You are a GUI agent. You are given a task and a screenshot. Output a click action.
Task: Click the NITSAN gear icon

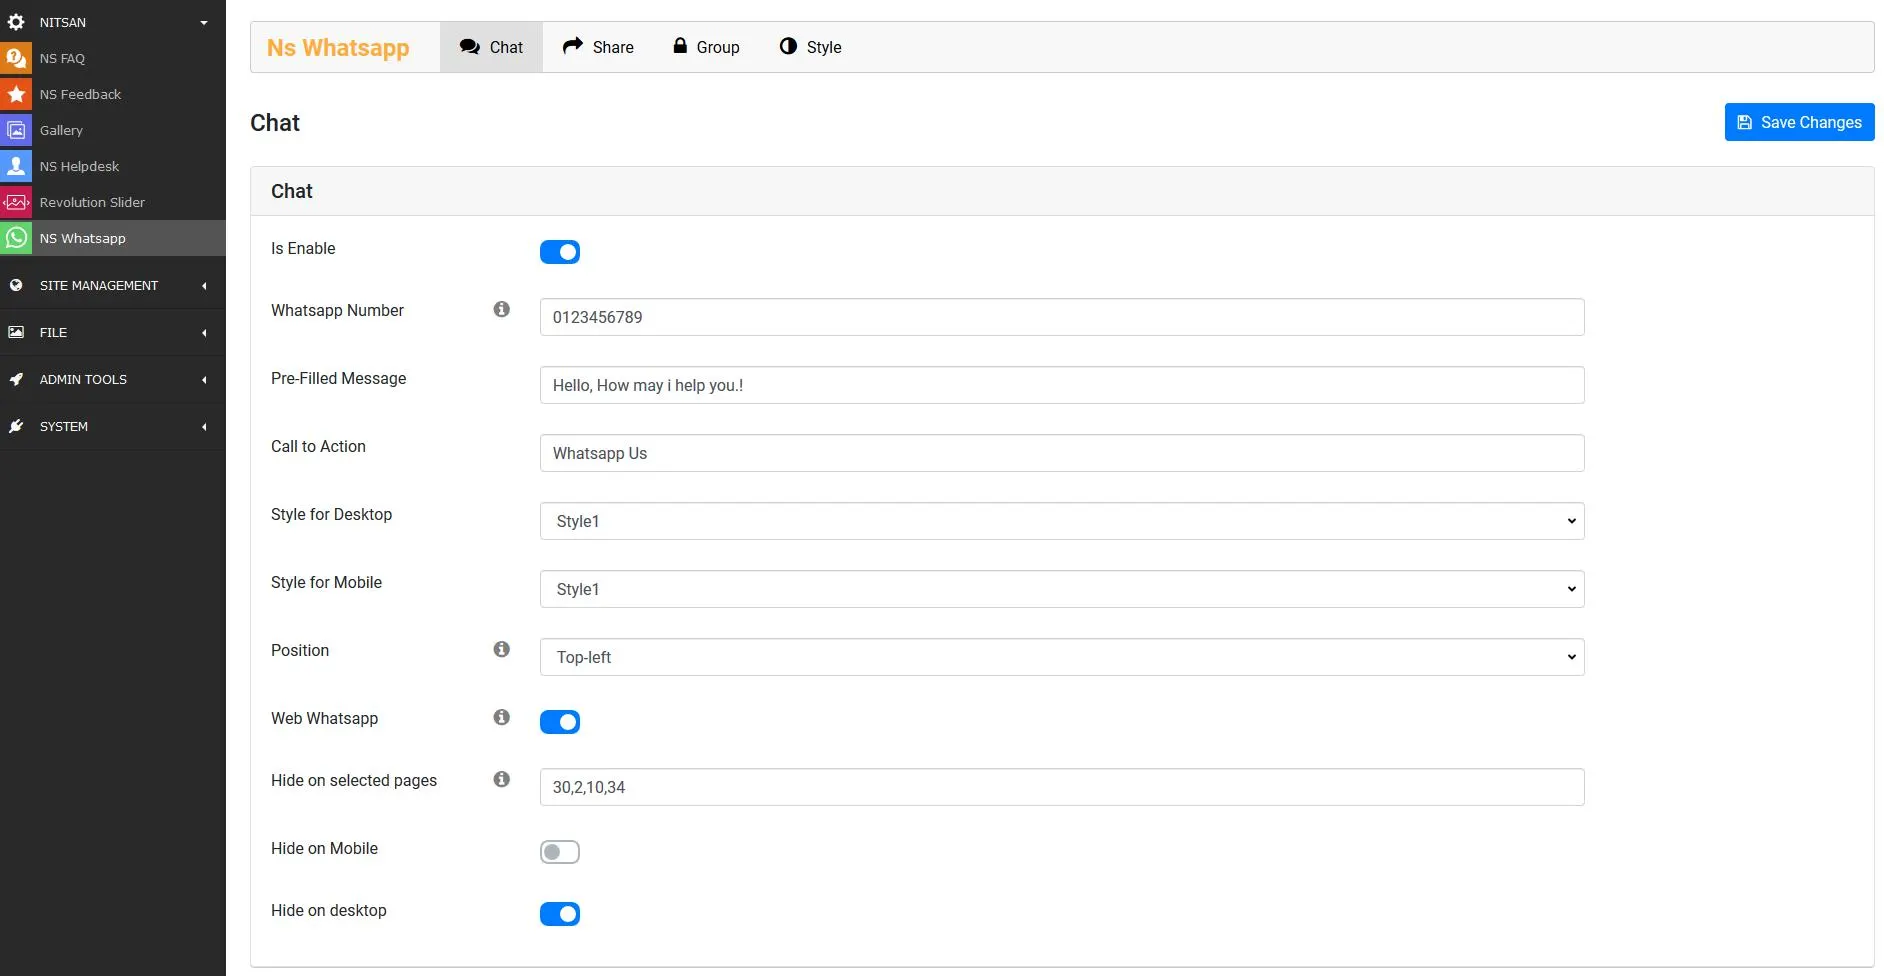click(16, 22)
